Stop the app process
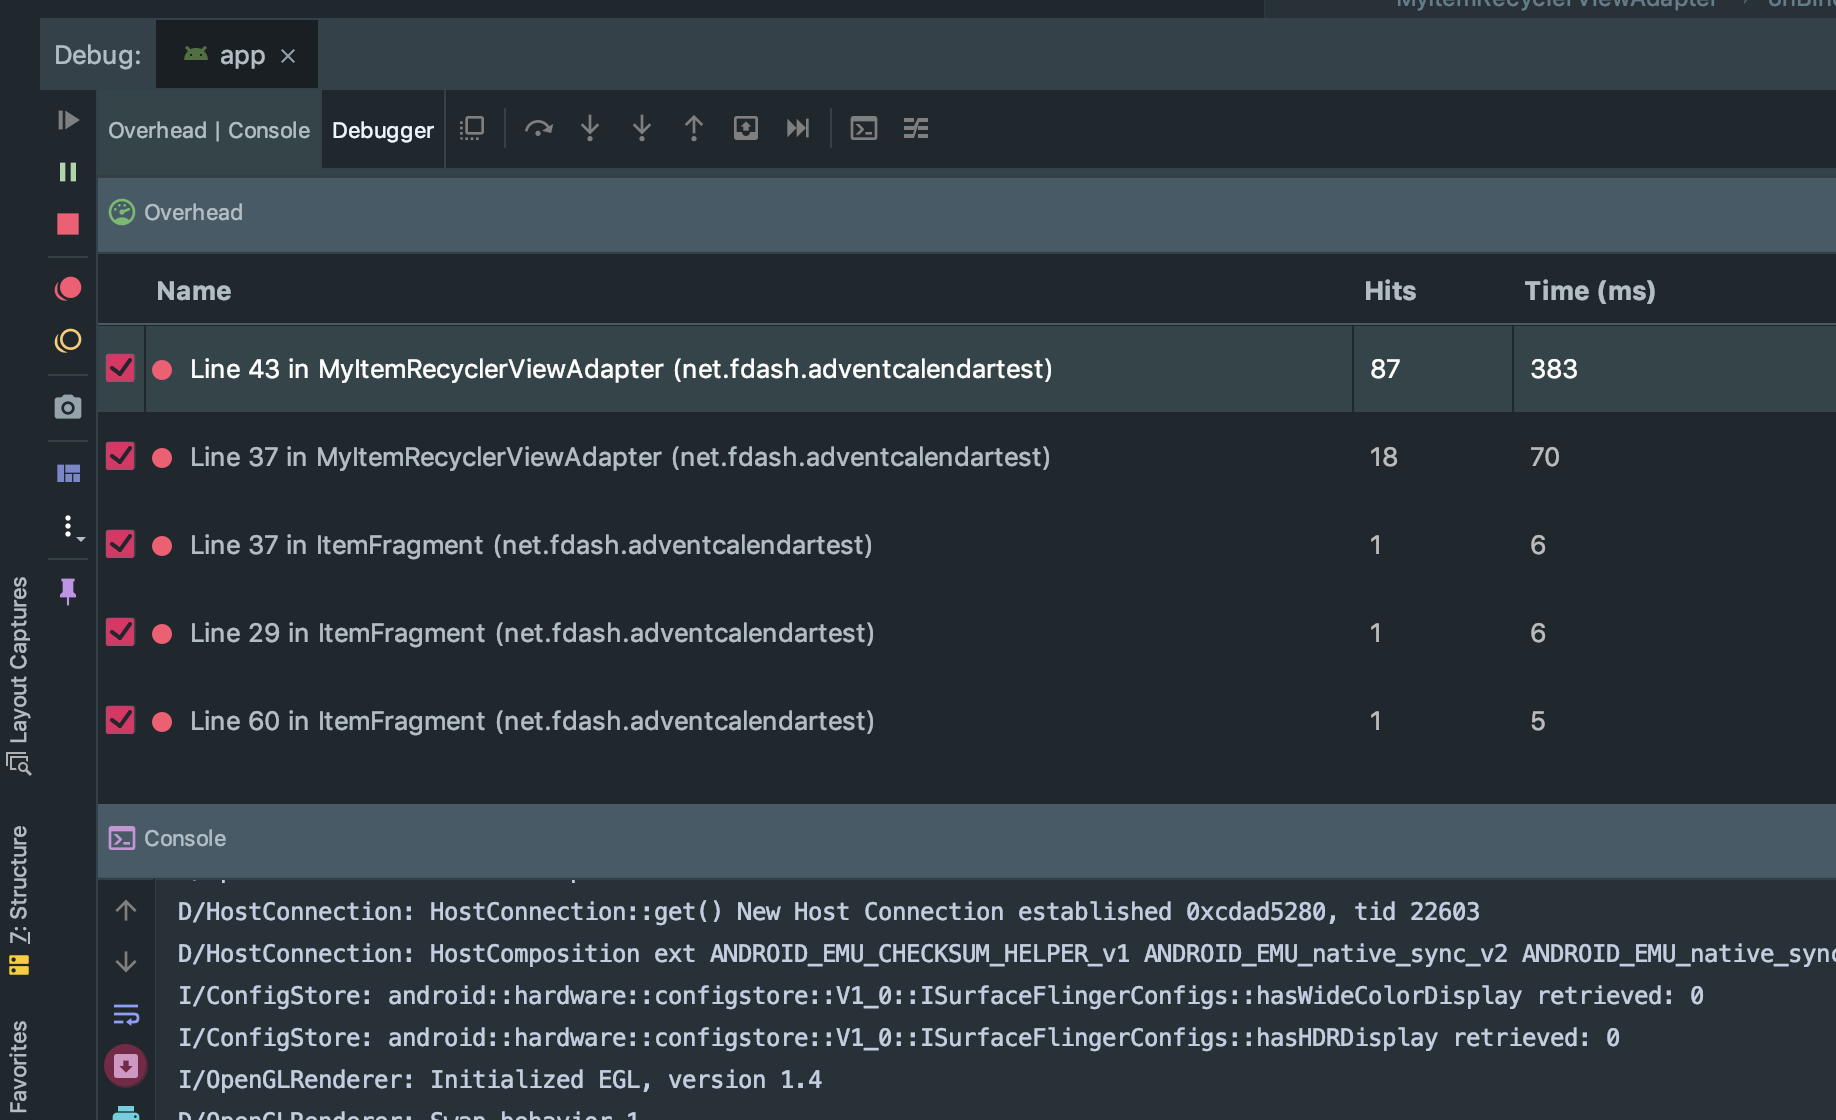Screen dimensions: 1836x1120 [x=68, y=224]
